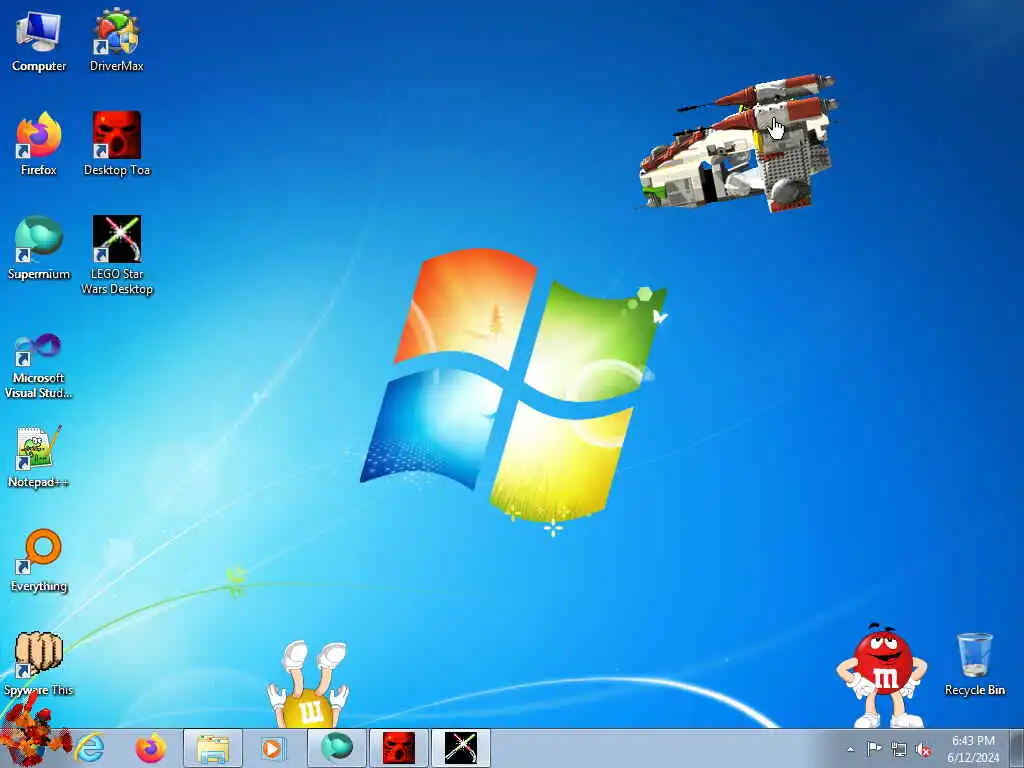The width and height of the screenshot is (1024, 768).
Task: Click the red M&M desktop character
Action: pos(882,675)
